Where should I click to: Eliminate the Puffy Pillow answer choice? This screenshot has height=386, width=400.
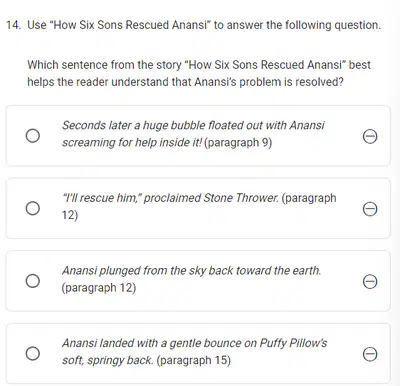[x=370, y=354]
